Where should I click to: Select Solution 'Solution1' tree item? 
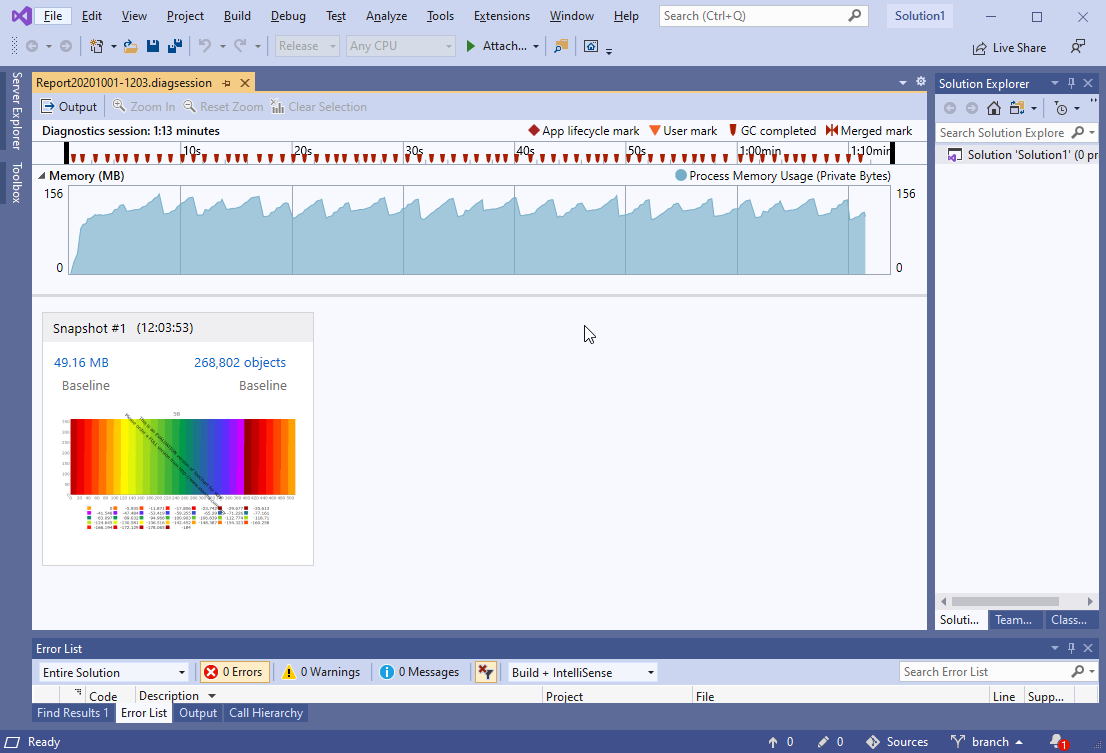coord(1022,154)
